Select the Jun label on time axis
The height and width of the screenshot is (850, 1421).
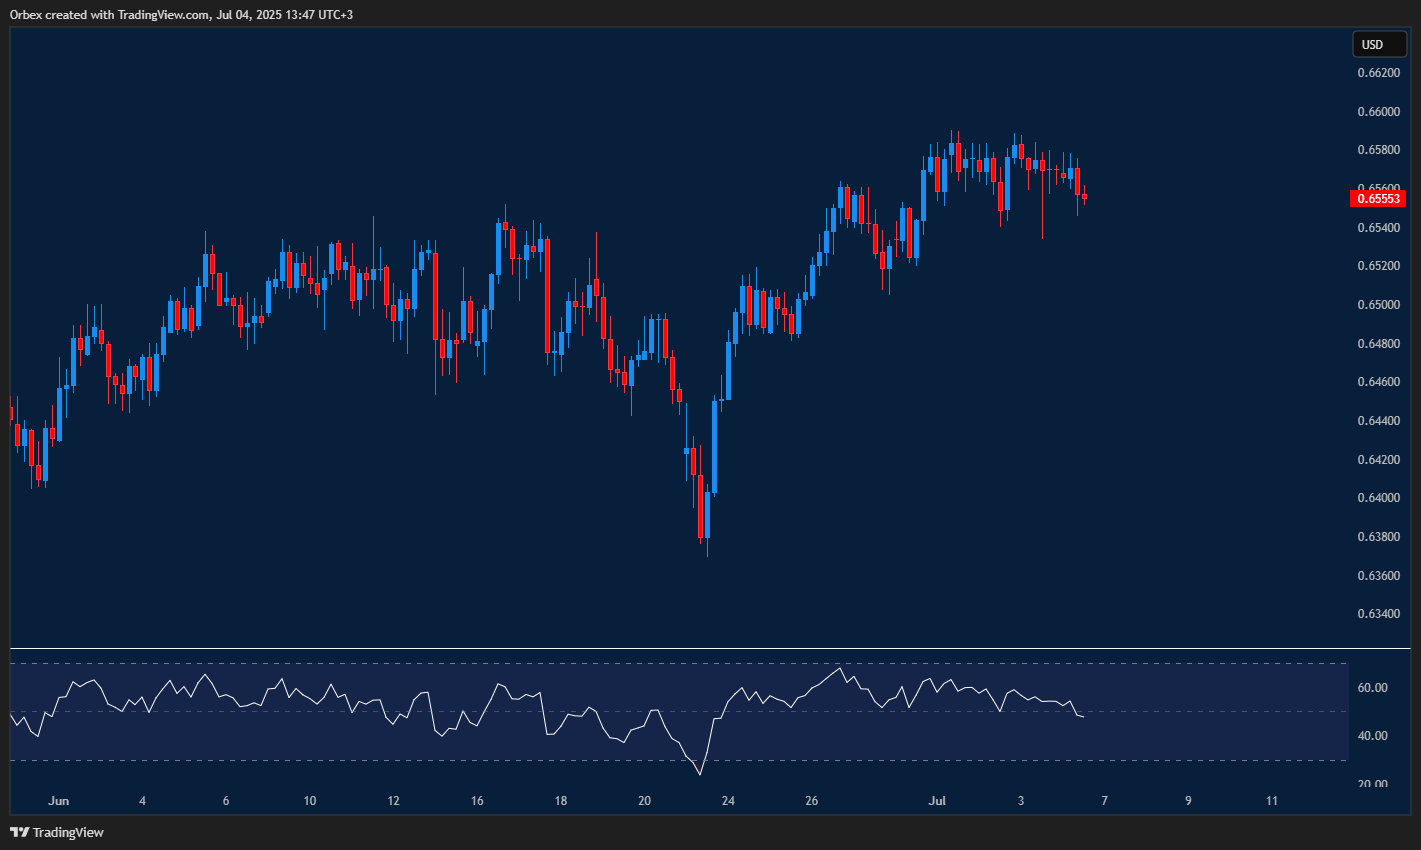coord(59,800)
